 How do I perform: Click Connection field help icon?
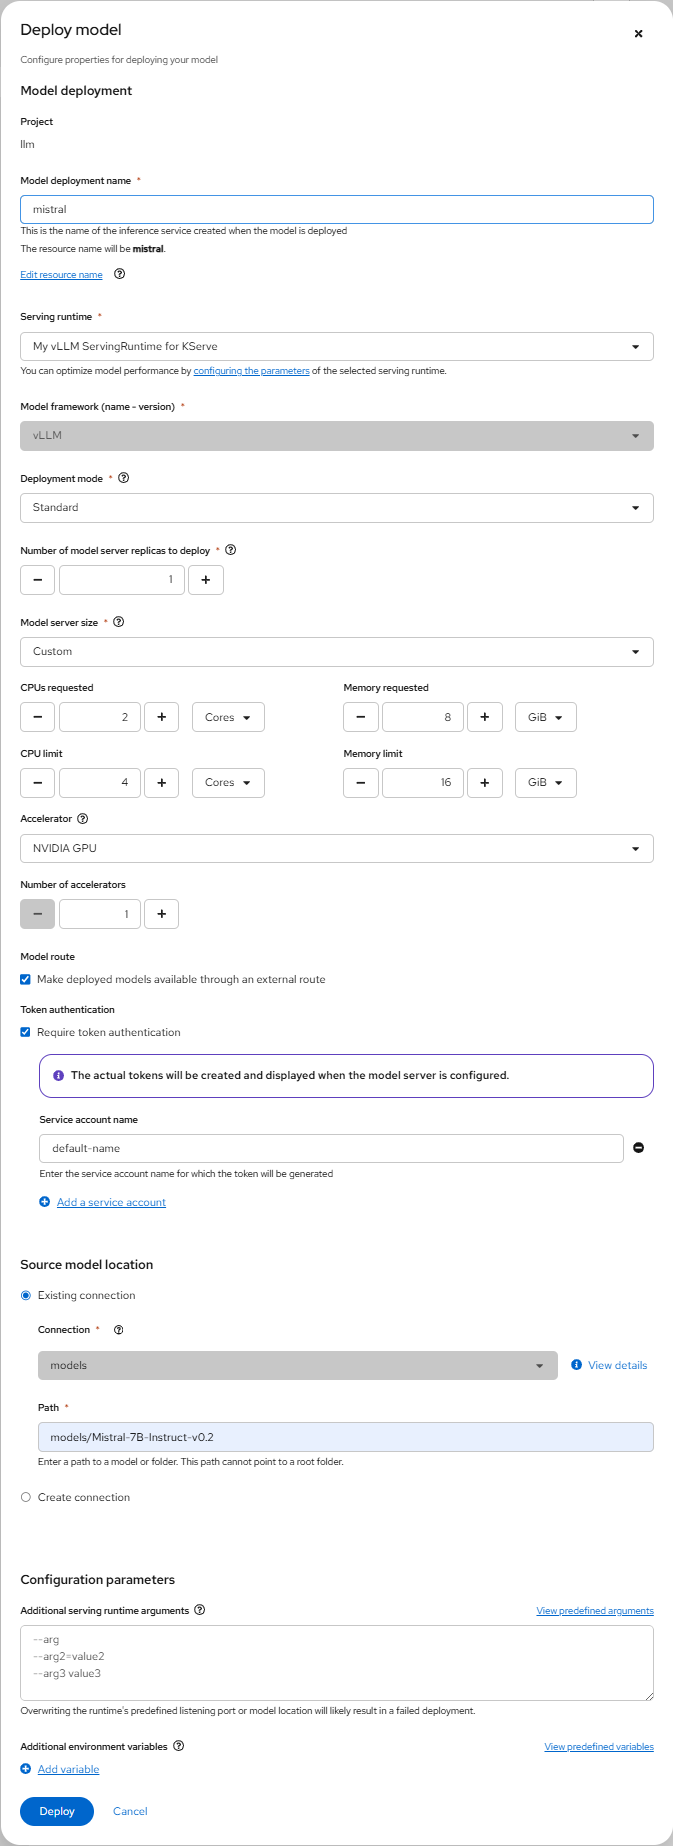click(x=119, y=1330)
